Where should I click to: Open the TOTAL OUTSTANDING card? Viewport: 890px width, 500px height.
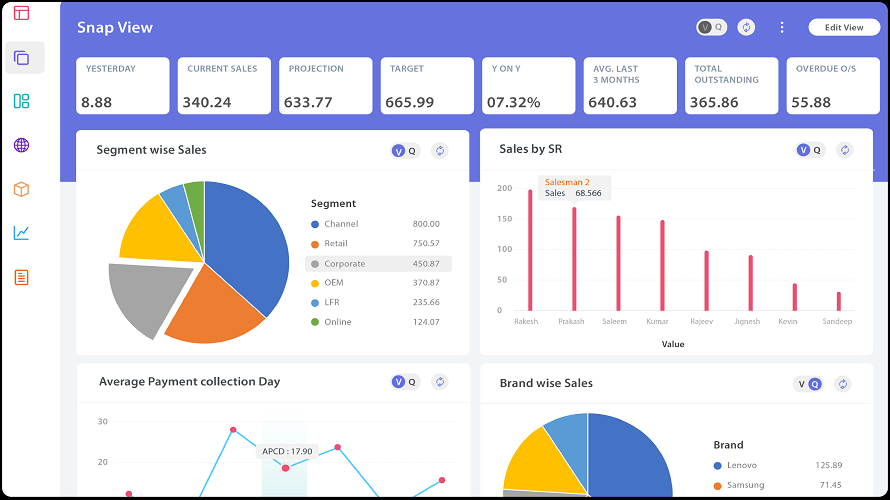[x=732, y=86]
